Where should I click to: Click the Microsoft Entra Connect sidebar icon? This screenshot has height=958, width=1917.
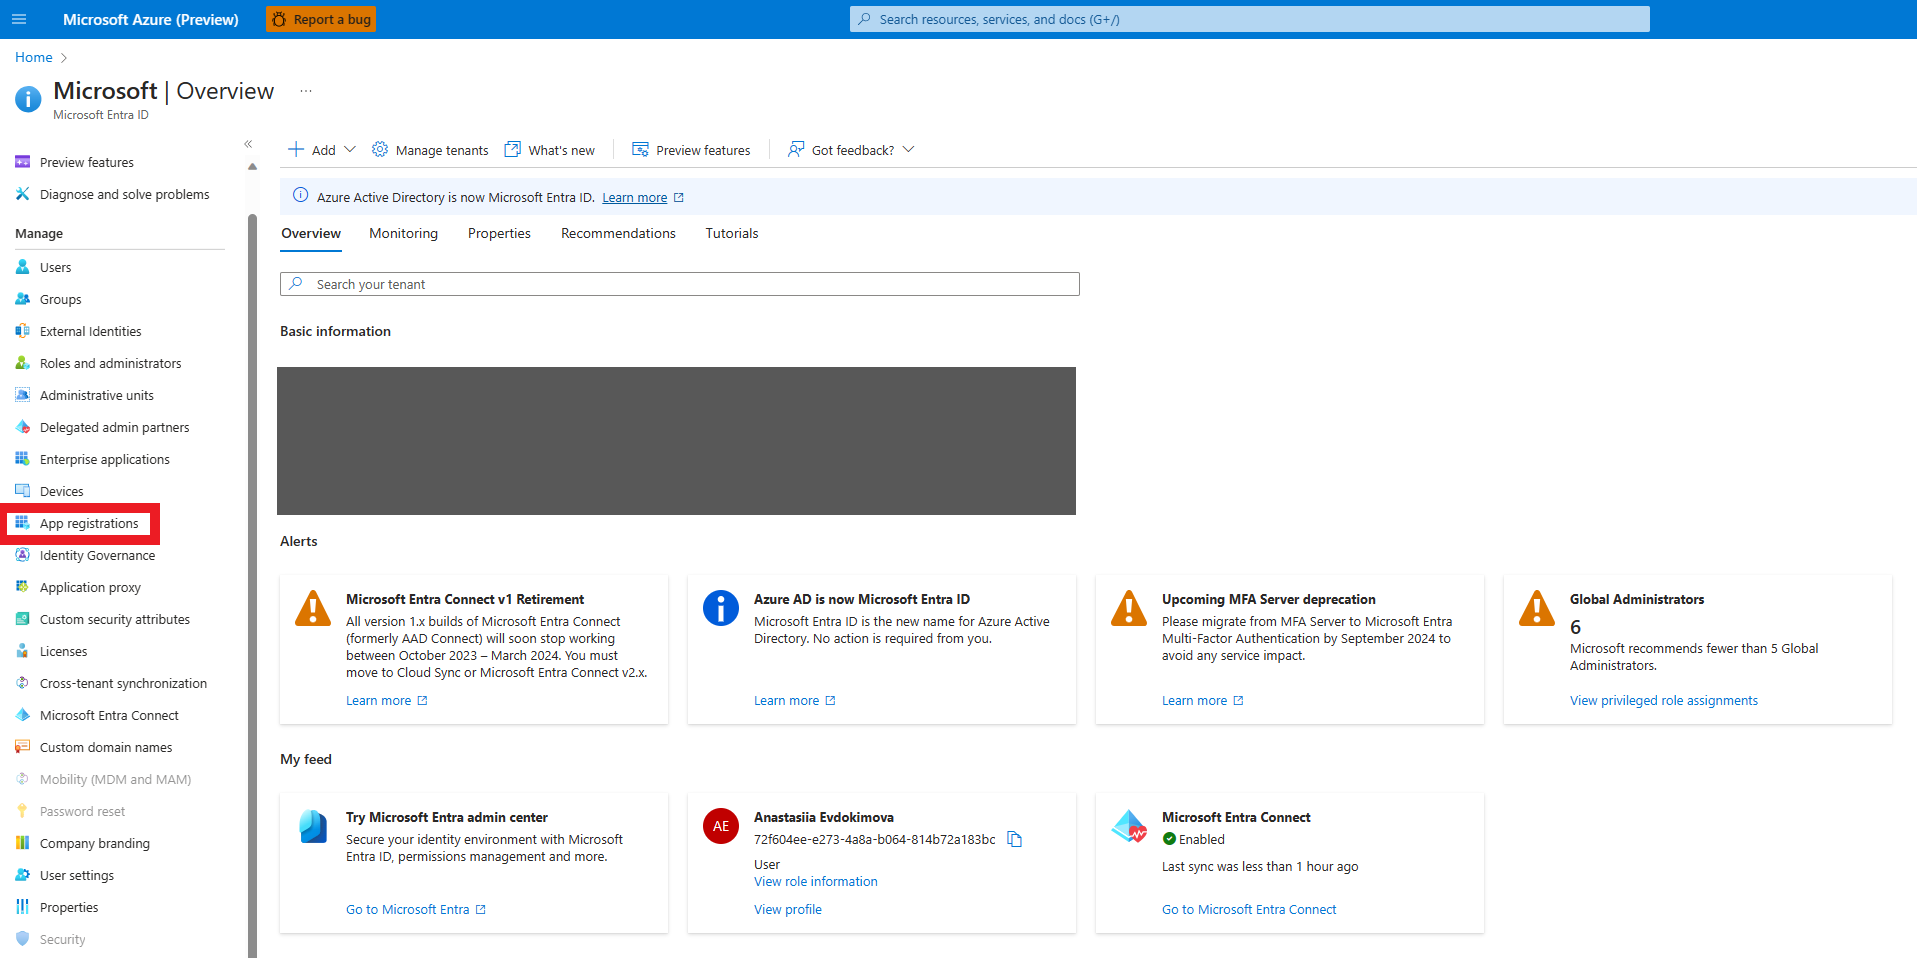22,715
